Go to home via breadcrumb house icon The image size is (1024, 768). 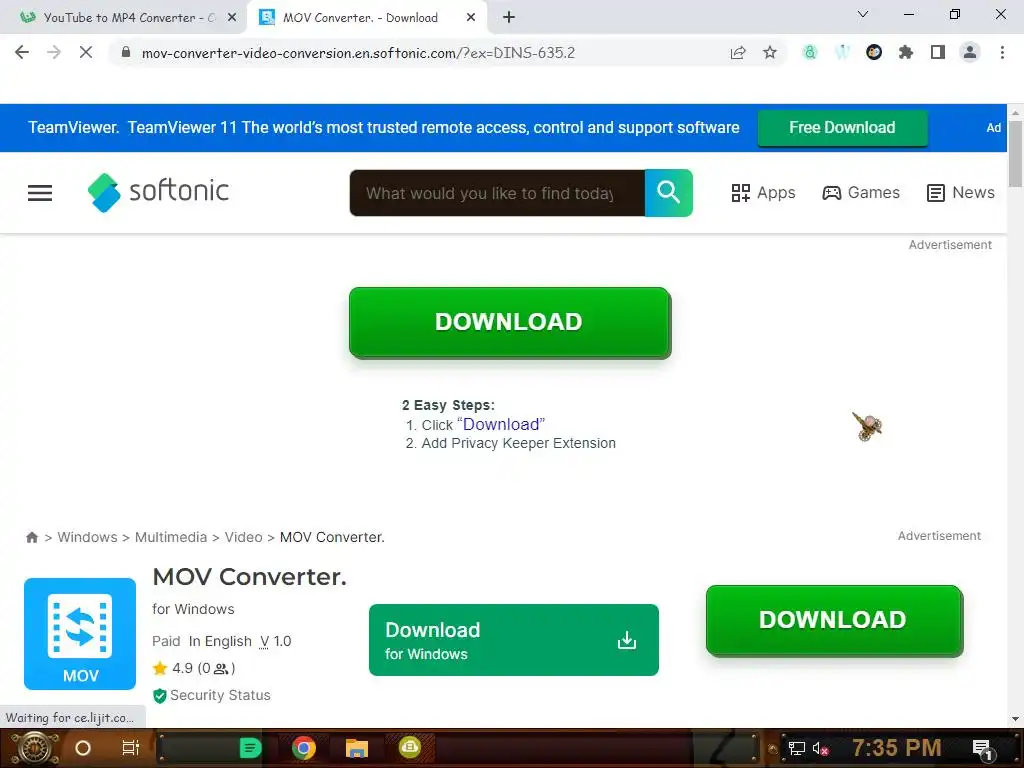32,537
